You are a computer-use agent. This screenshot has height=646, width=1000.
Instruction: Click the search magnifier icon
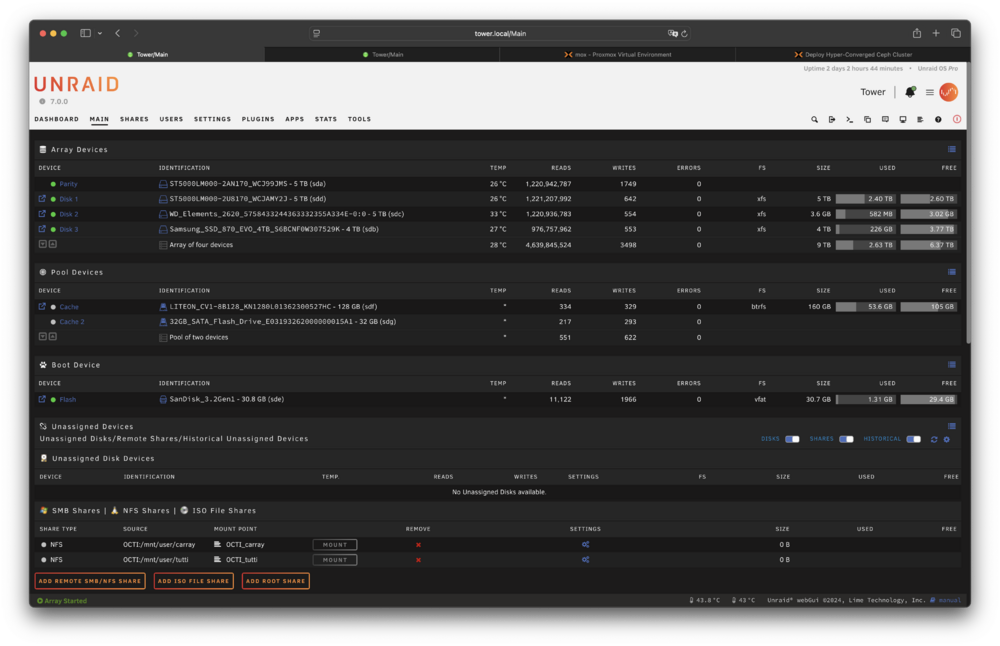(x=814, y=119)
